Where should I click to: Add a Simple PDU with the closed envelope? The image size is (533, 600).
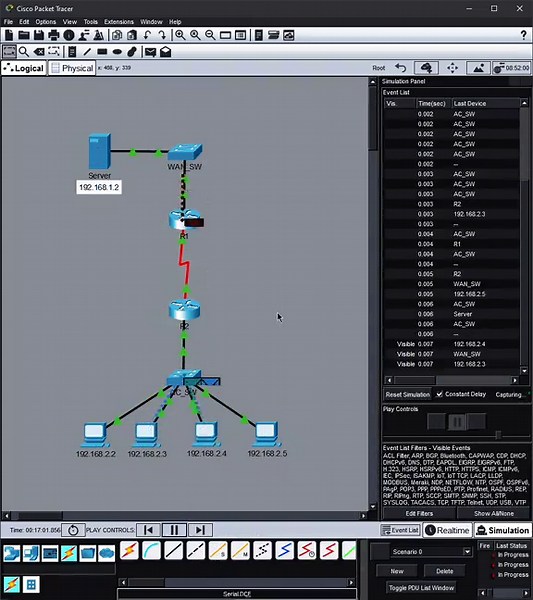pos(150,52)
